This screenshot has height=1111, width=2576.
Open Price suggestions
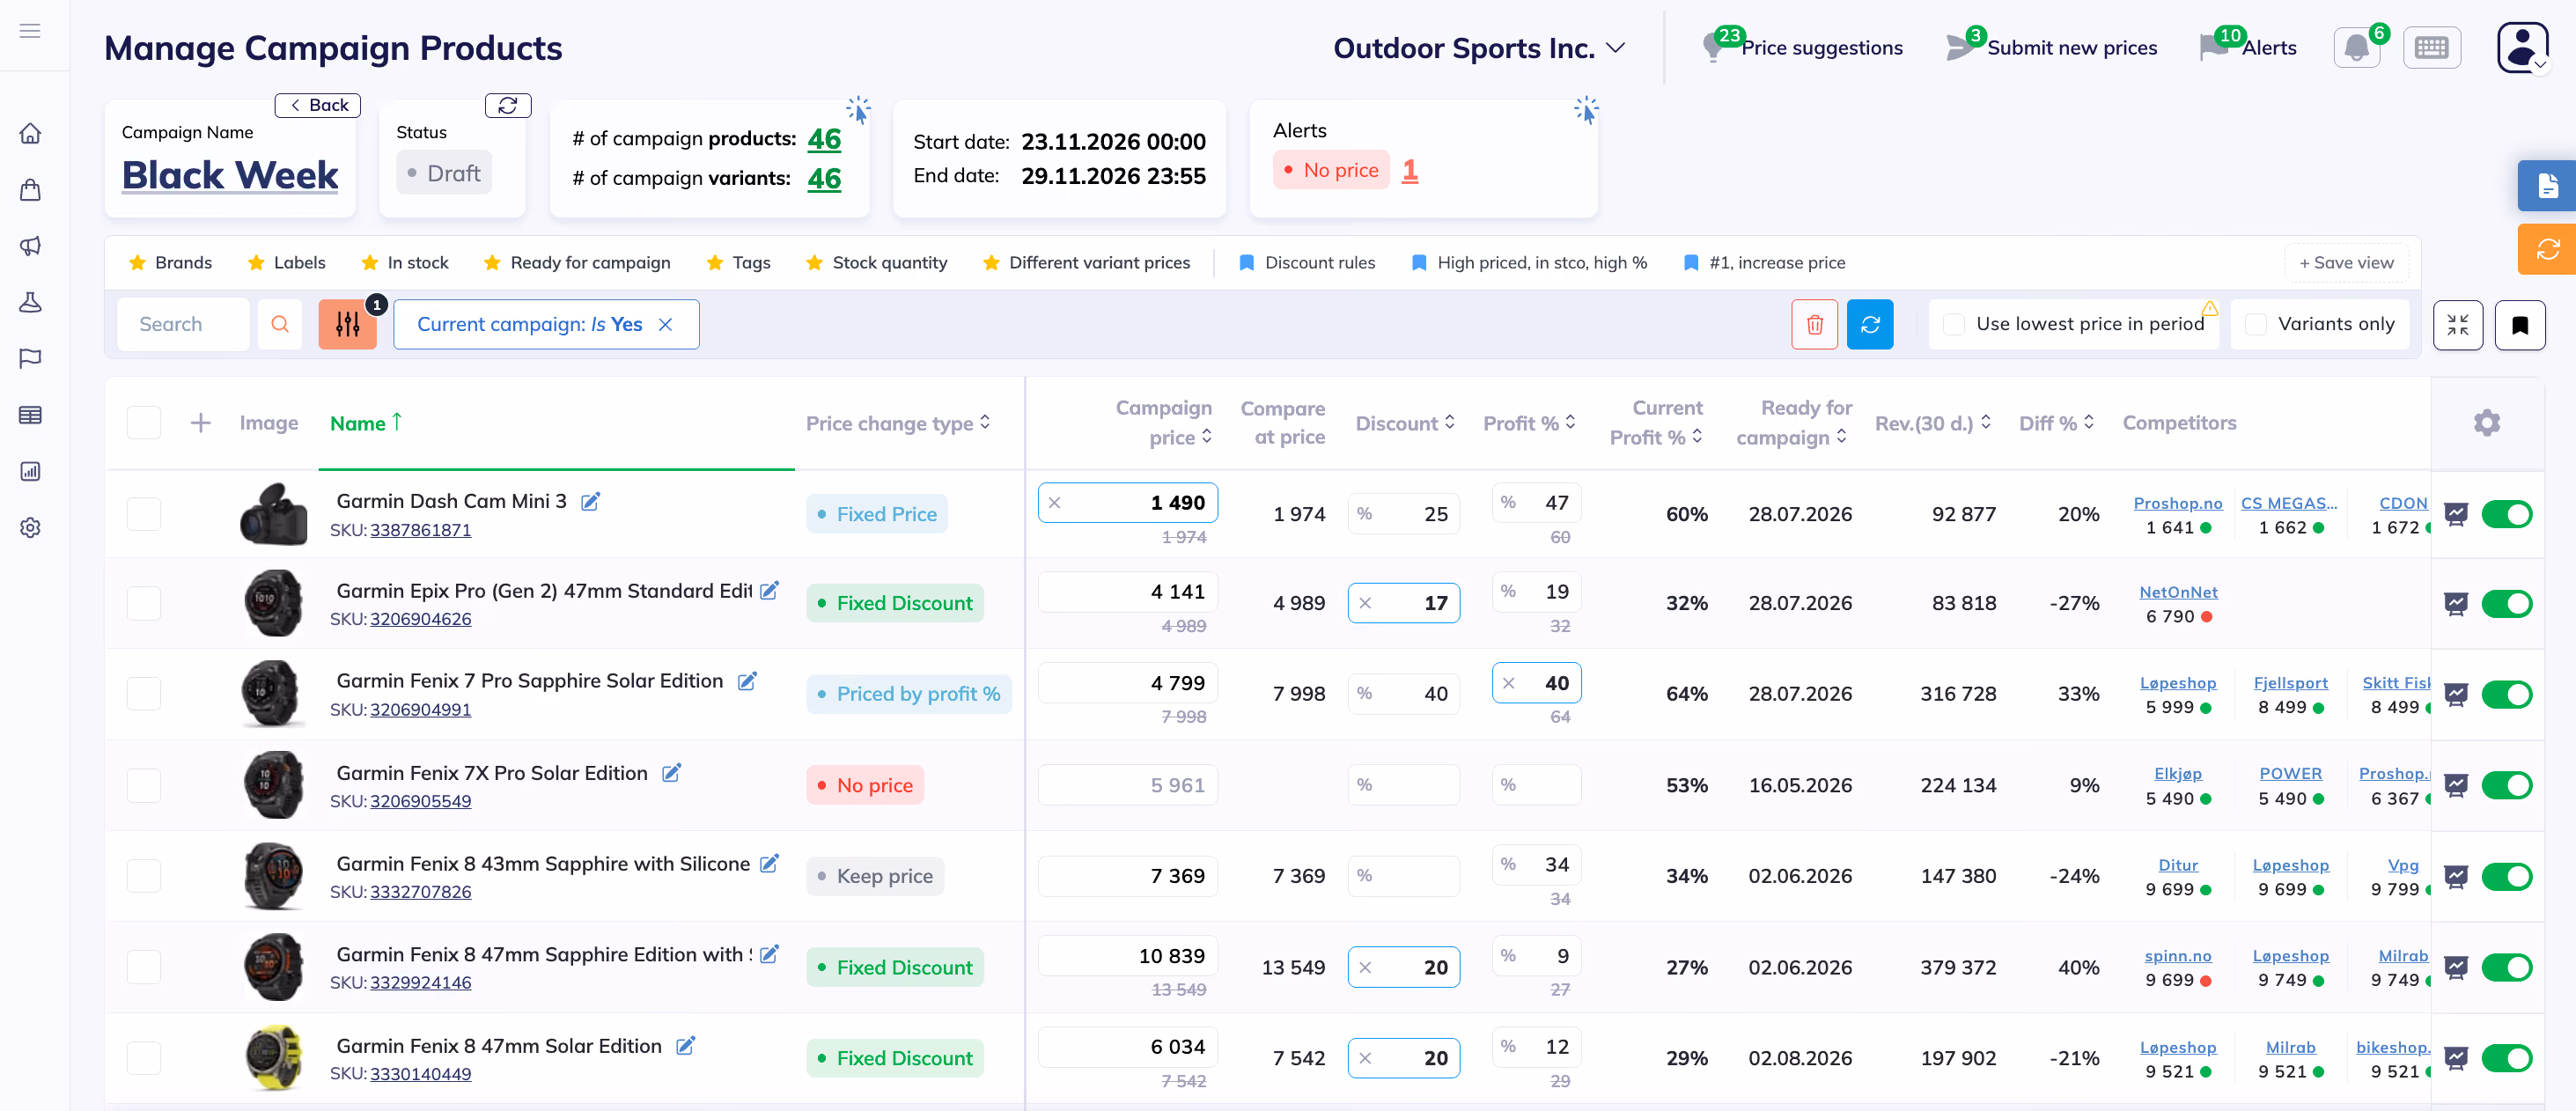pos(1802,47)
